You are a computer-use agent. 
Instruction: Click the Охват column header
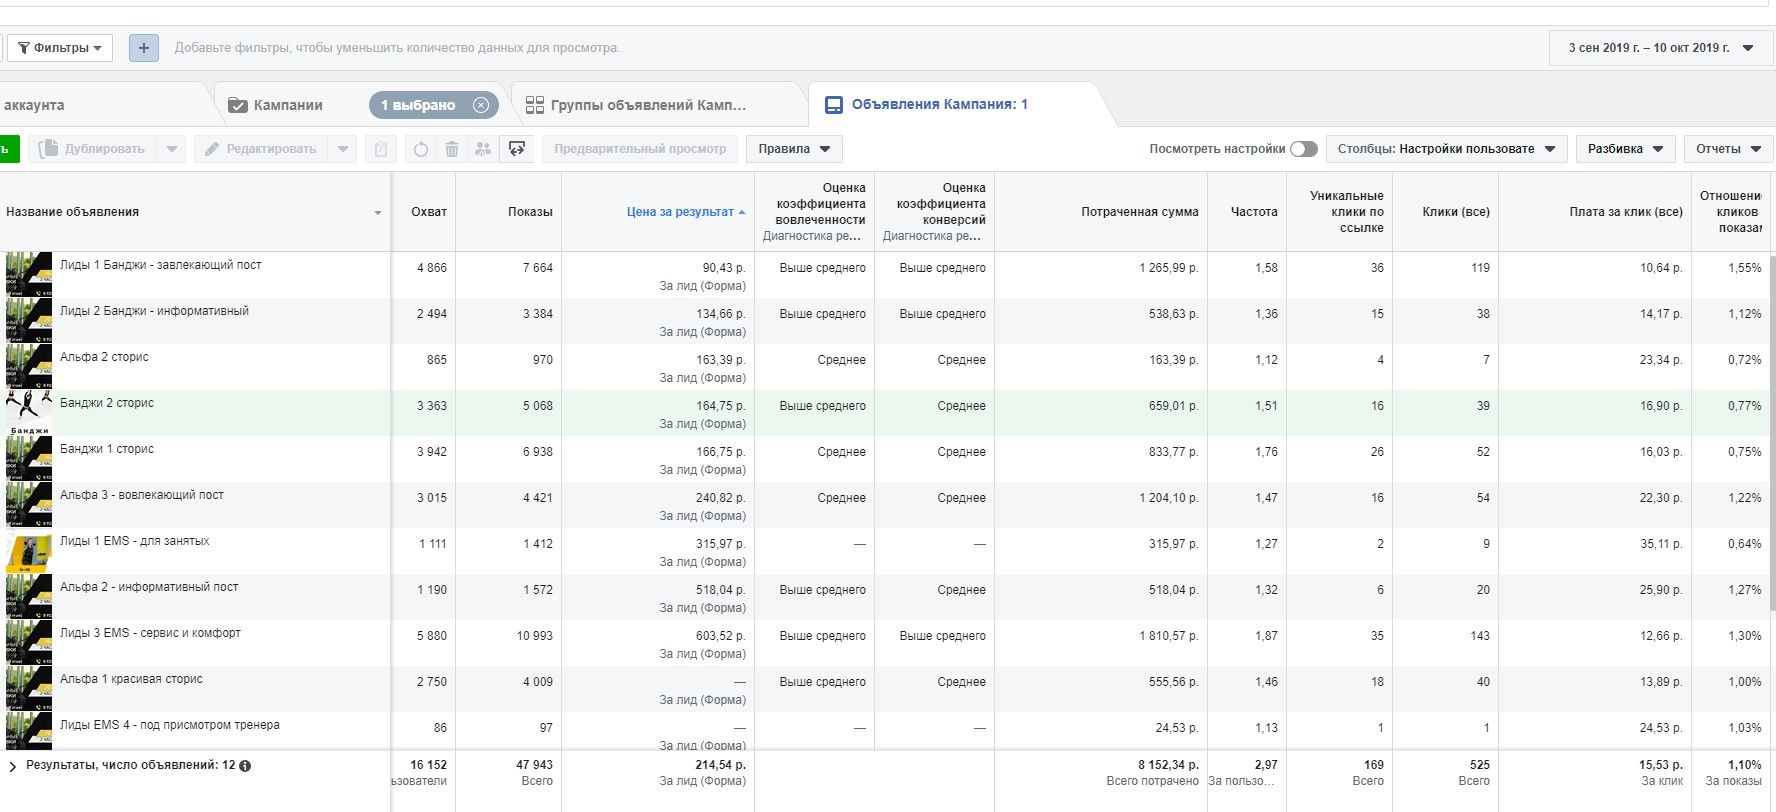[429, 212]
